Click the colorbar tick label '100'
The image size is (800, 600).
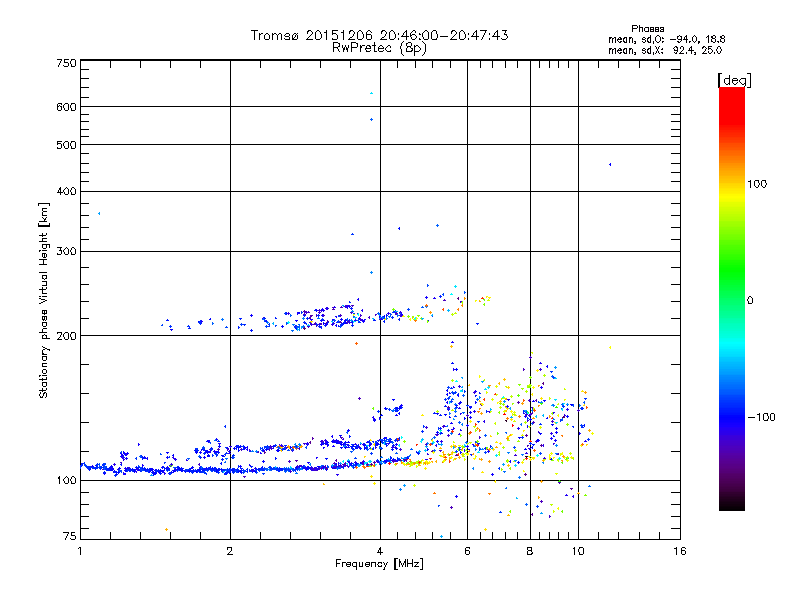757,184
